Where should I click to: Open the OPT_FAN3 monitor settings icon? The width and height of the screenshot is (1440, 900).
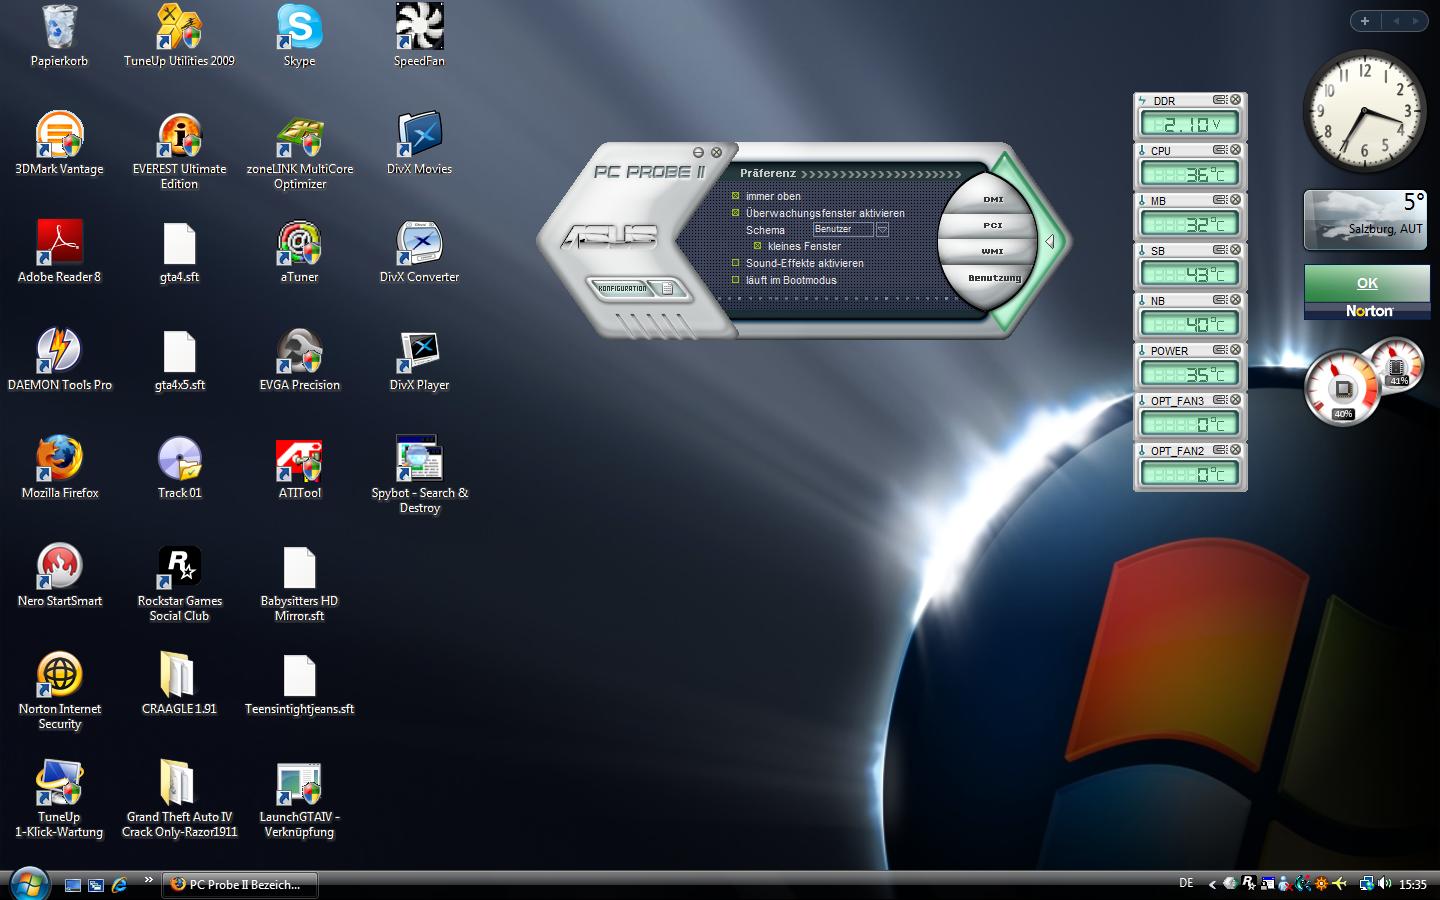point(1220,400)
